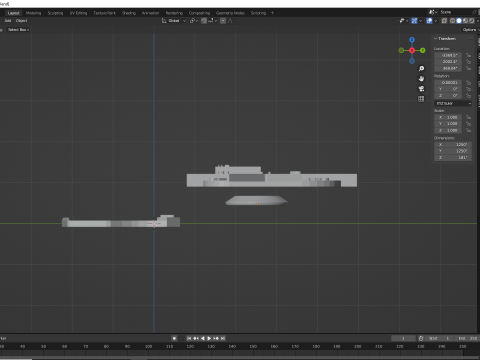Viewport: 480px width, 360px height.
Task: Click the dim negative Y gizmo ball
Action: tap(401, 50)
